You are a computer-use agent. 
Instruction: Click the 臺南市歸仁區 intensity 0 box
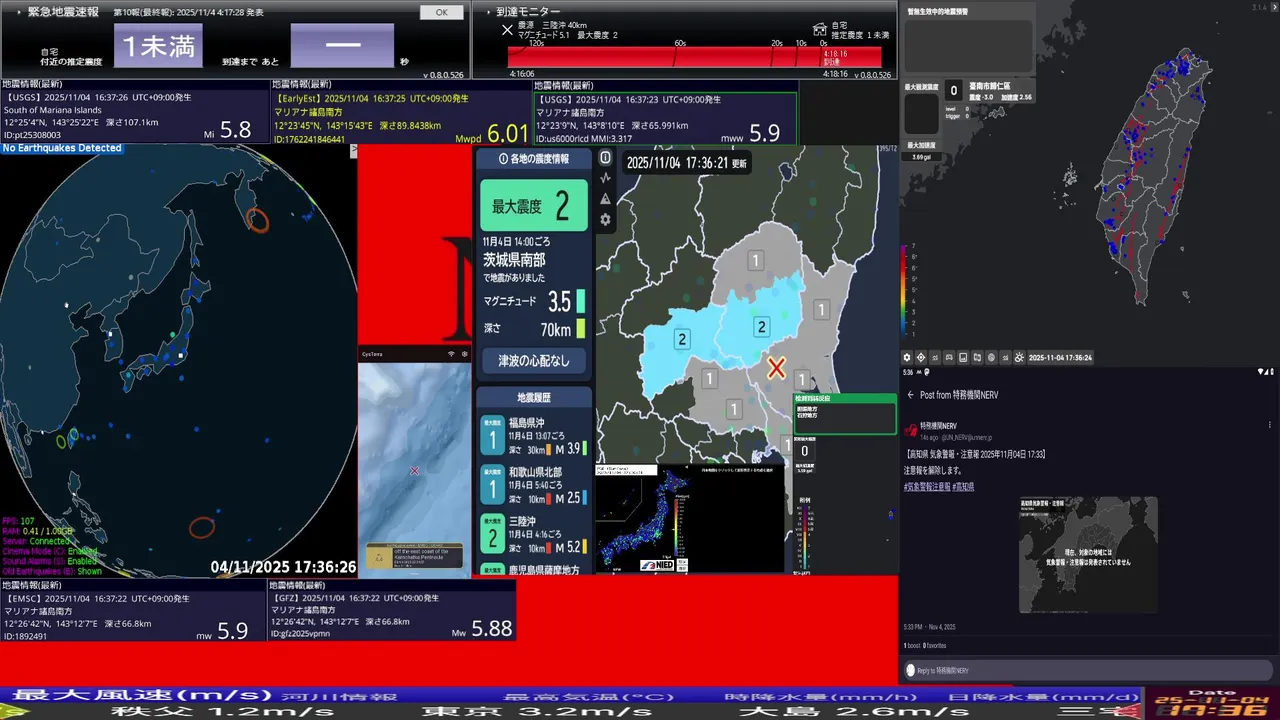pyautogui.click(x=953, y=91)
